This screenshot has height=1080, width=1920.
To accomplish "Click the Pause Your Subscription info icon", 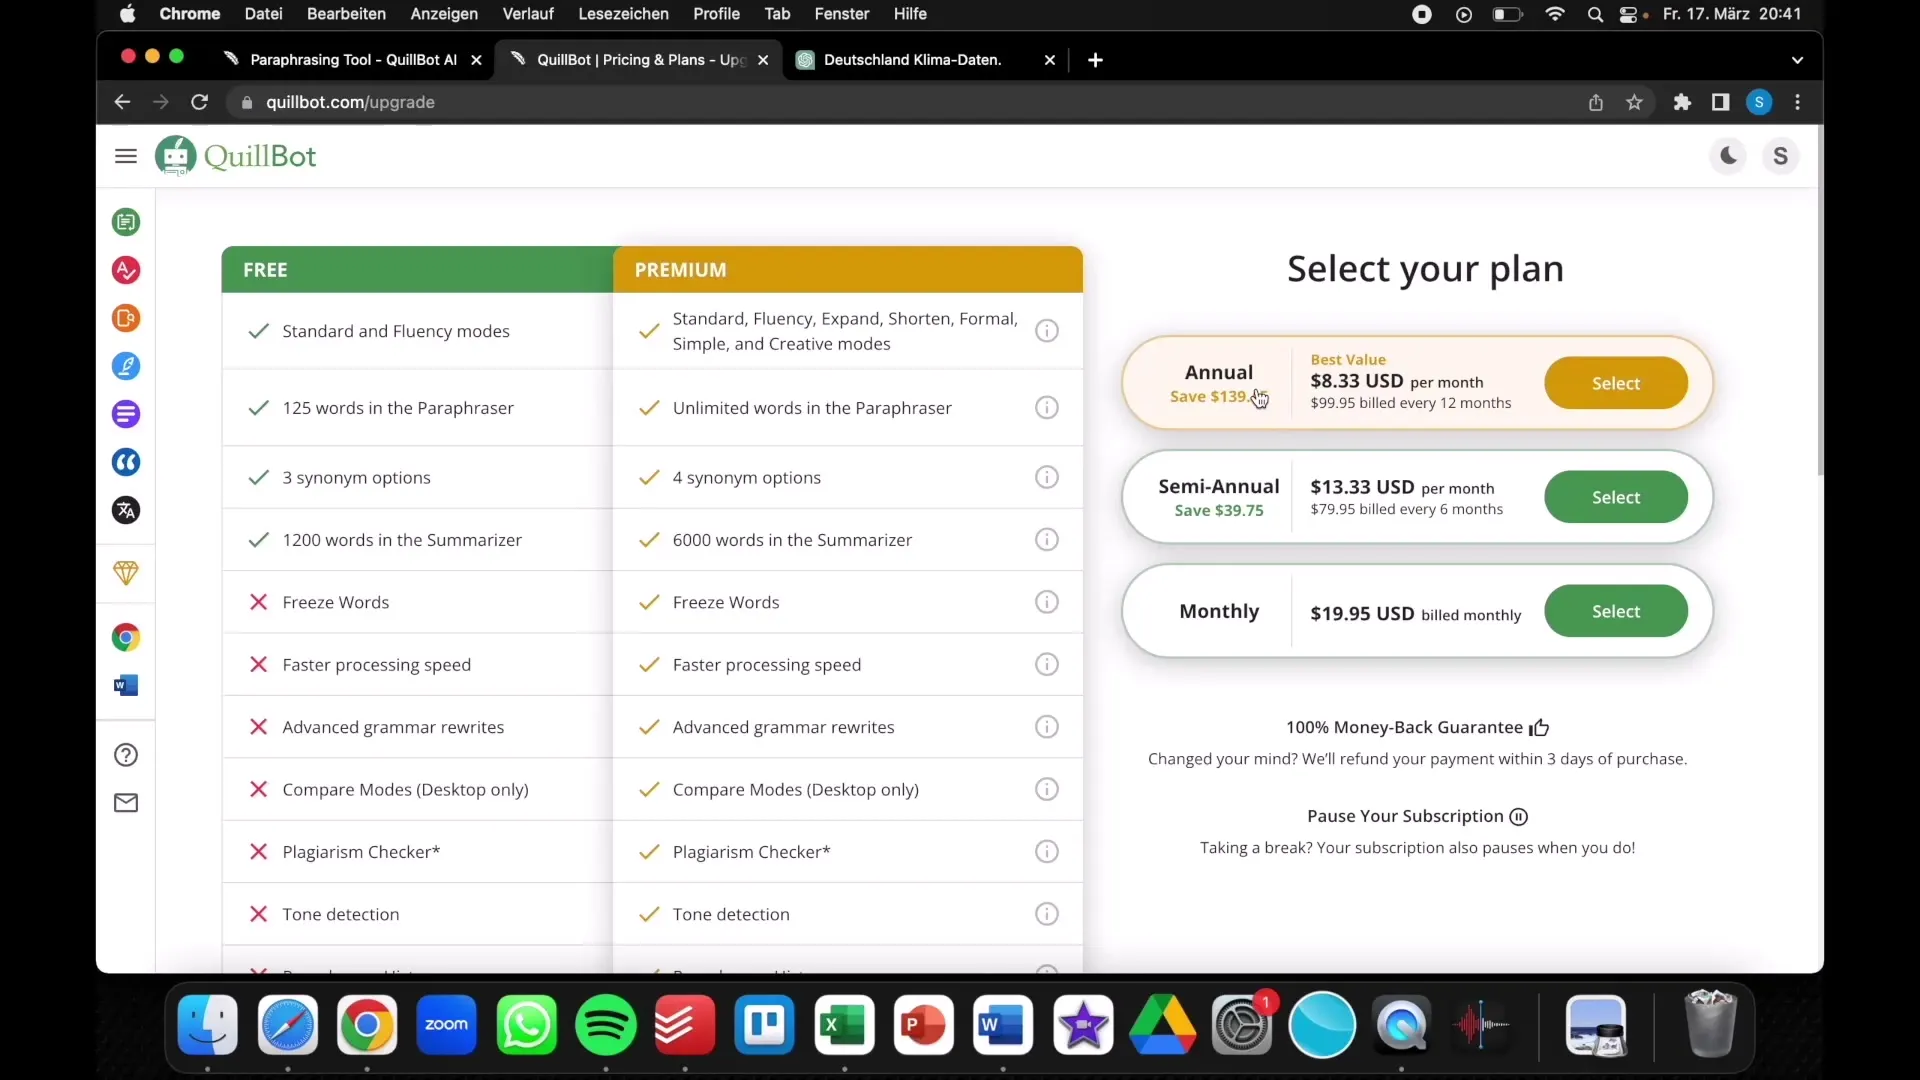I will (x=1518, y=817).
